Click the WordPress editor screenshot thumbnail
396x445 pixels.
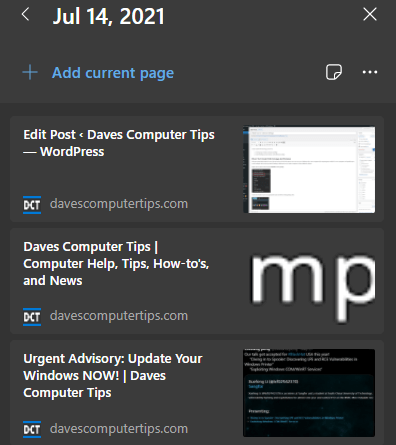(309, 169)
